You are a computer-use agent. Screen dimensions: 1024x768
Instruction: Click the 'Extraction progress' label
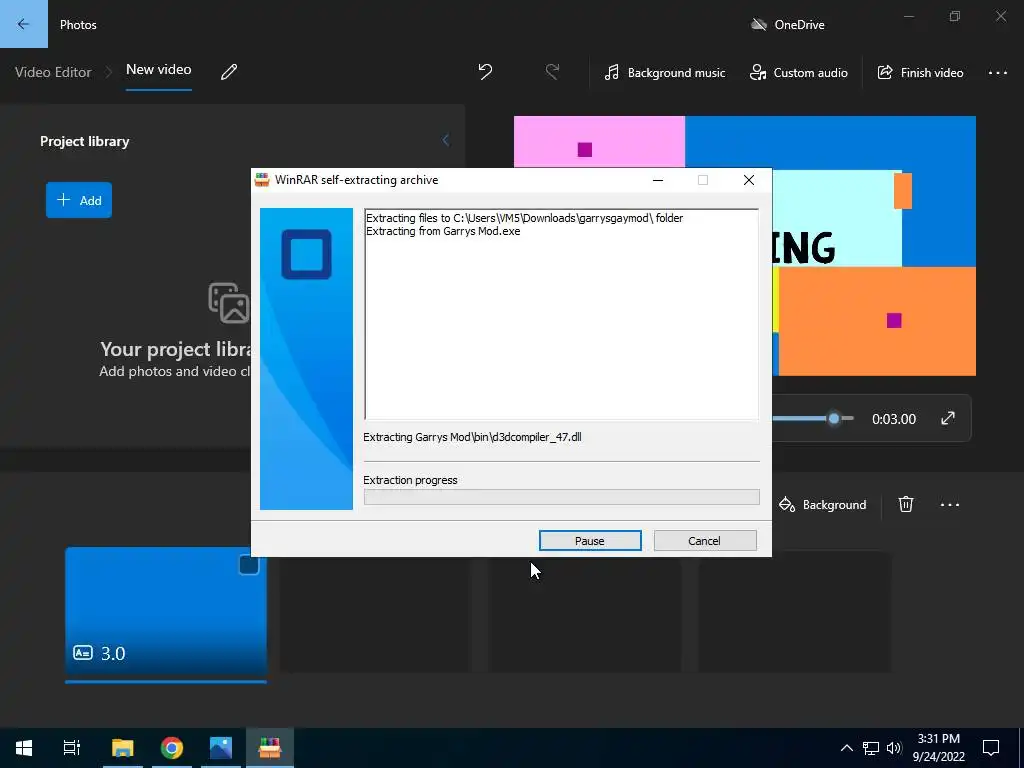click(410, 480)
